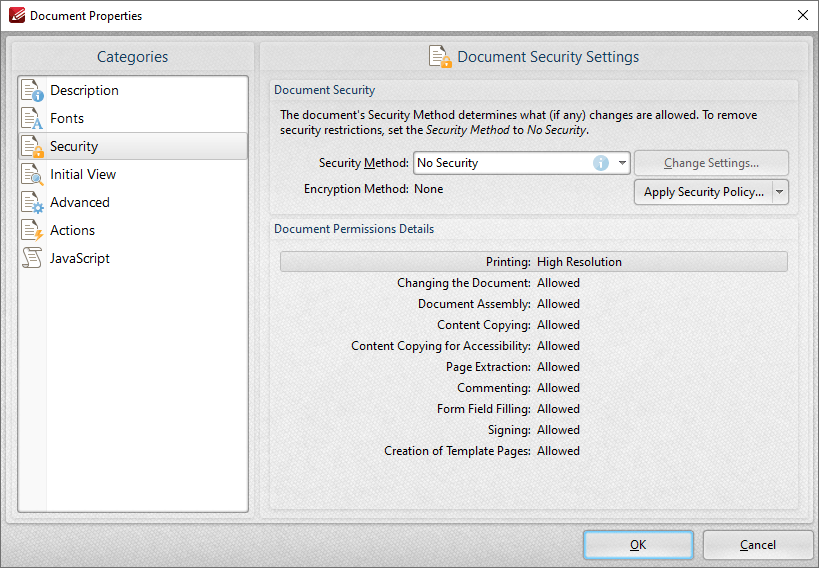Click the Page Extraction permission row
This screenshot has height=568, width=819.
click(x=534, y=367)
